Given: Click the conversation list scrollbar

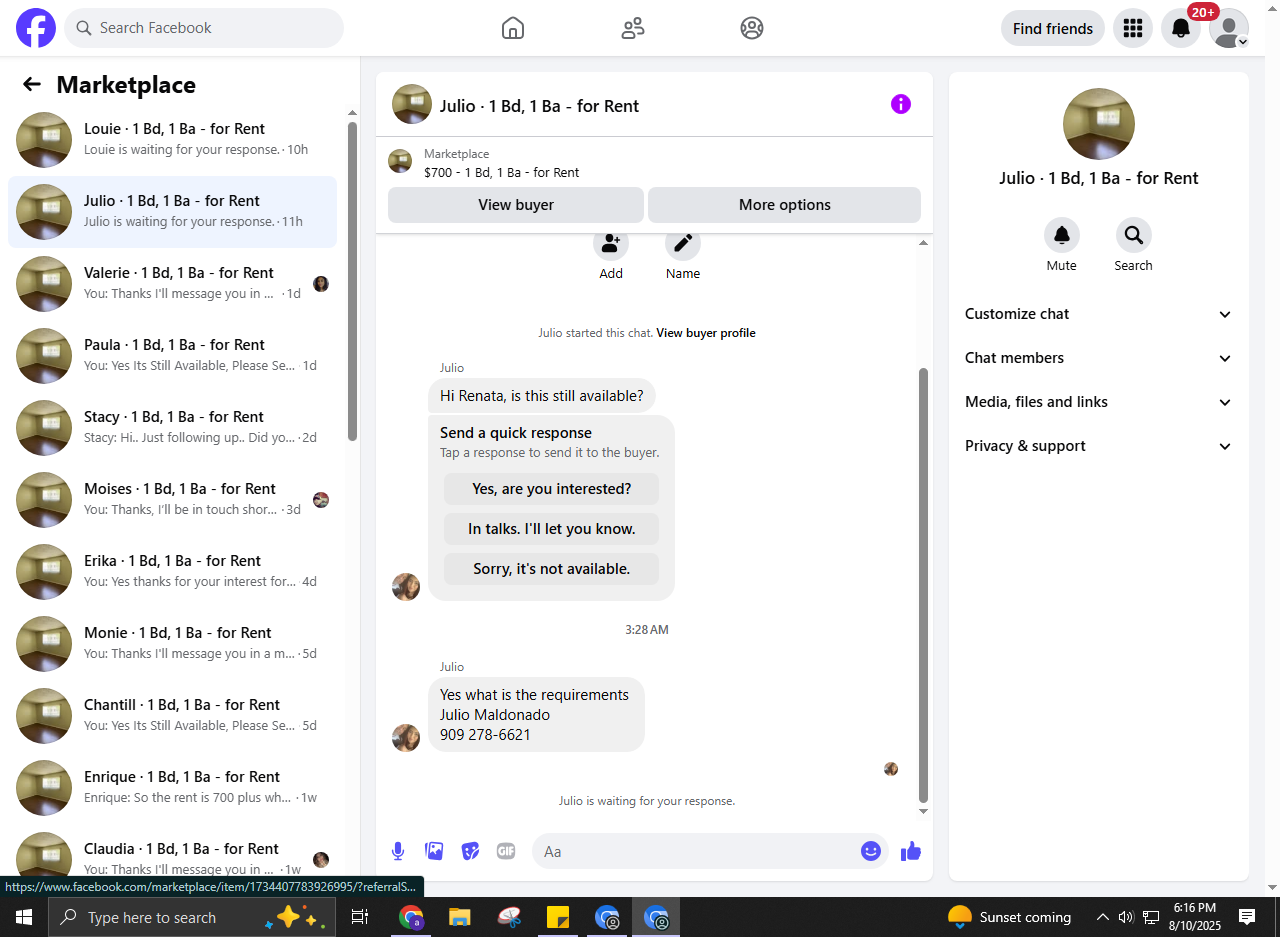Looking at the screenshot, I should pyautogui.click(x=352, y=280).
